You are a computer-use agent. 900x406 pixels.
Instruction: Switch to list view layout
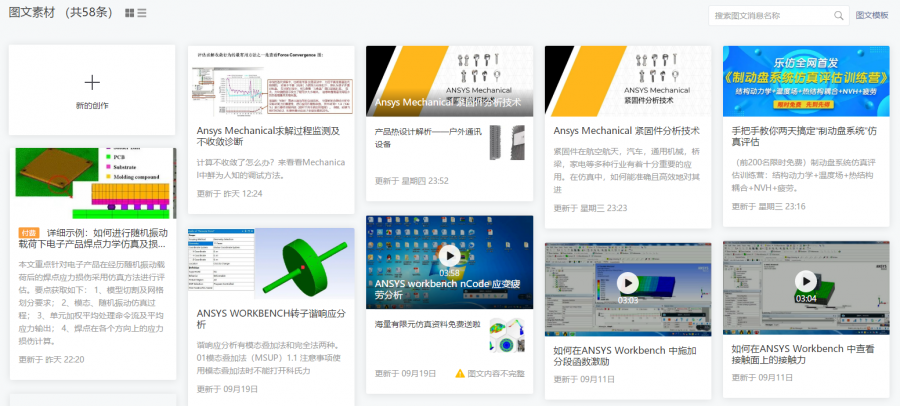tap(142, 14)
